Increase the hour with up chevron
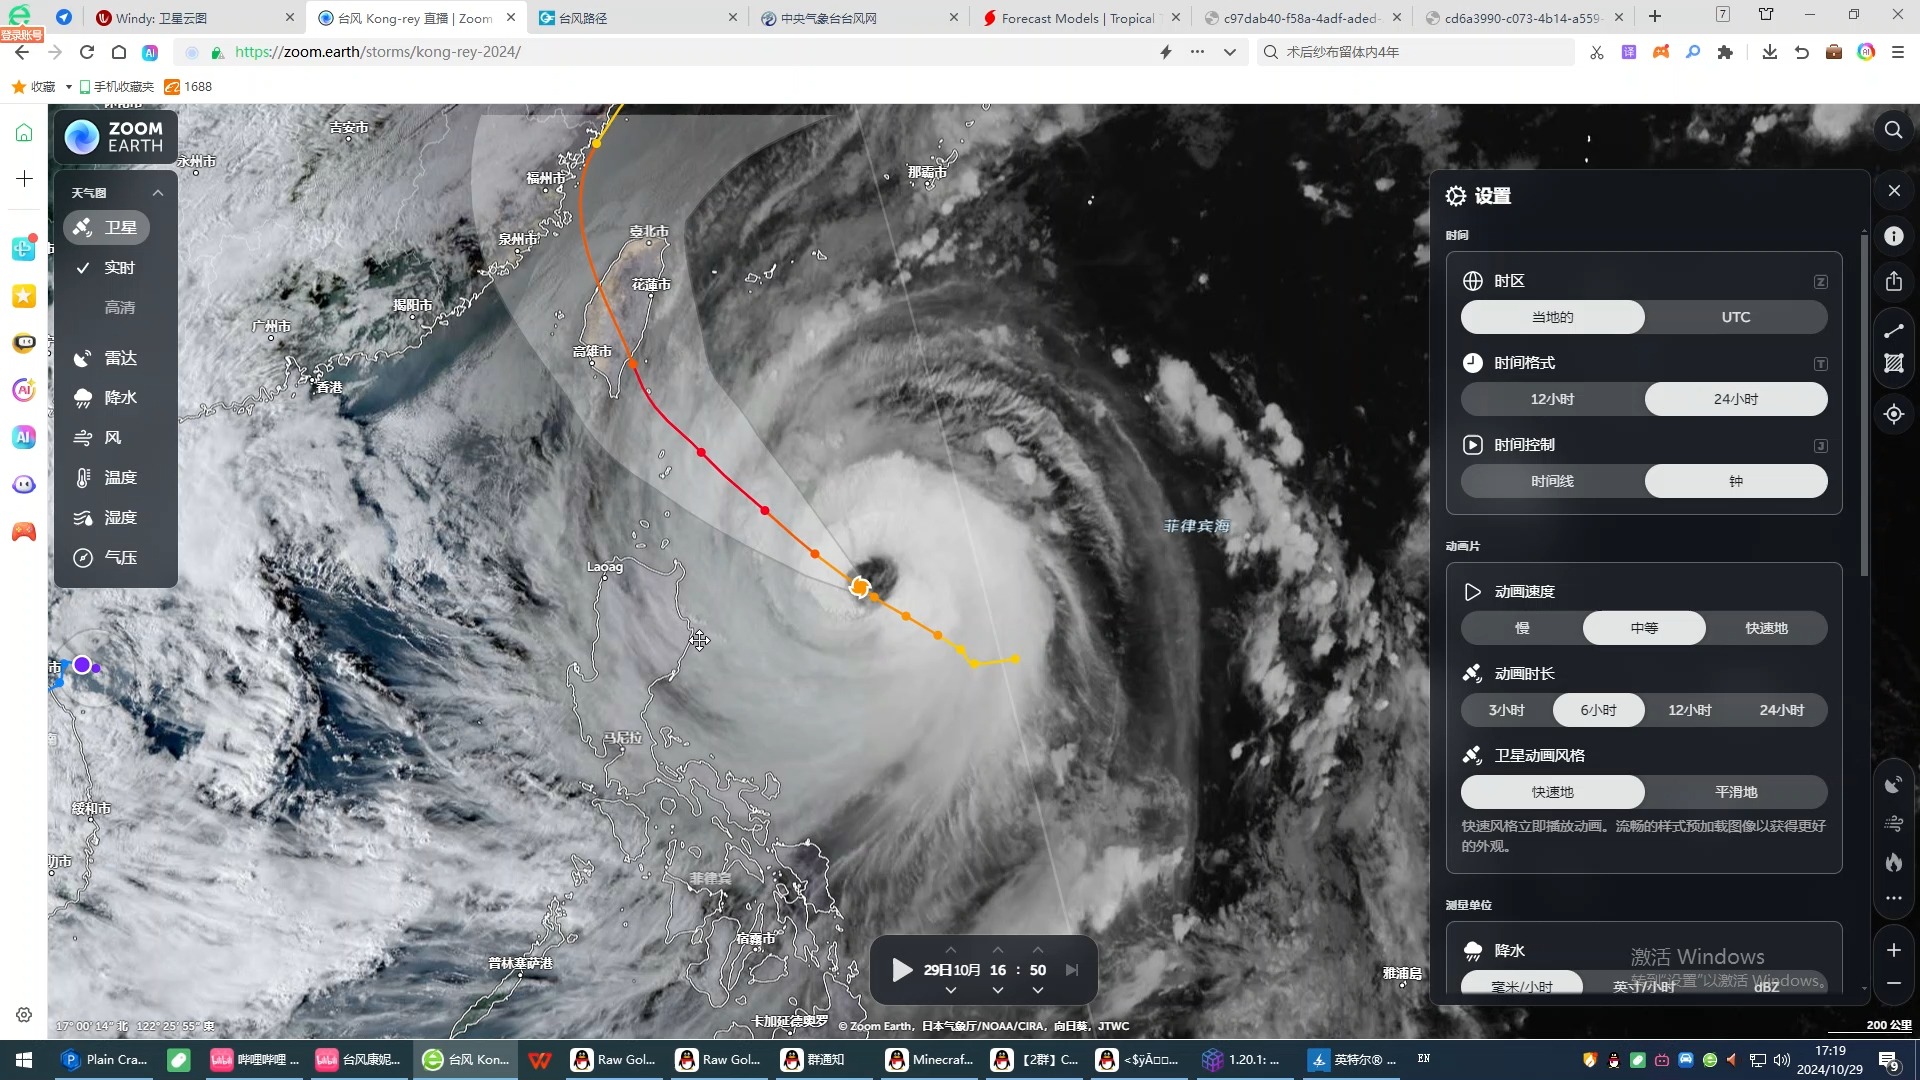The height and width of the screenshot is (1080, 1920). [997, 950]
